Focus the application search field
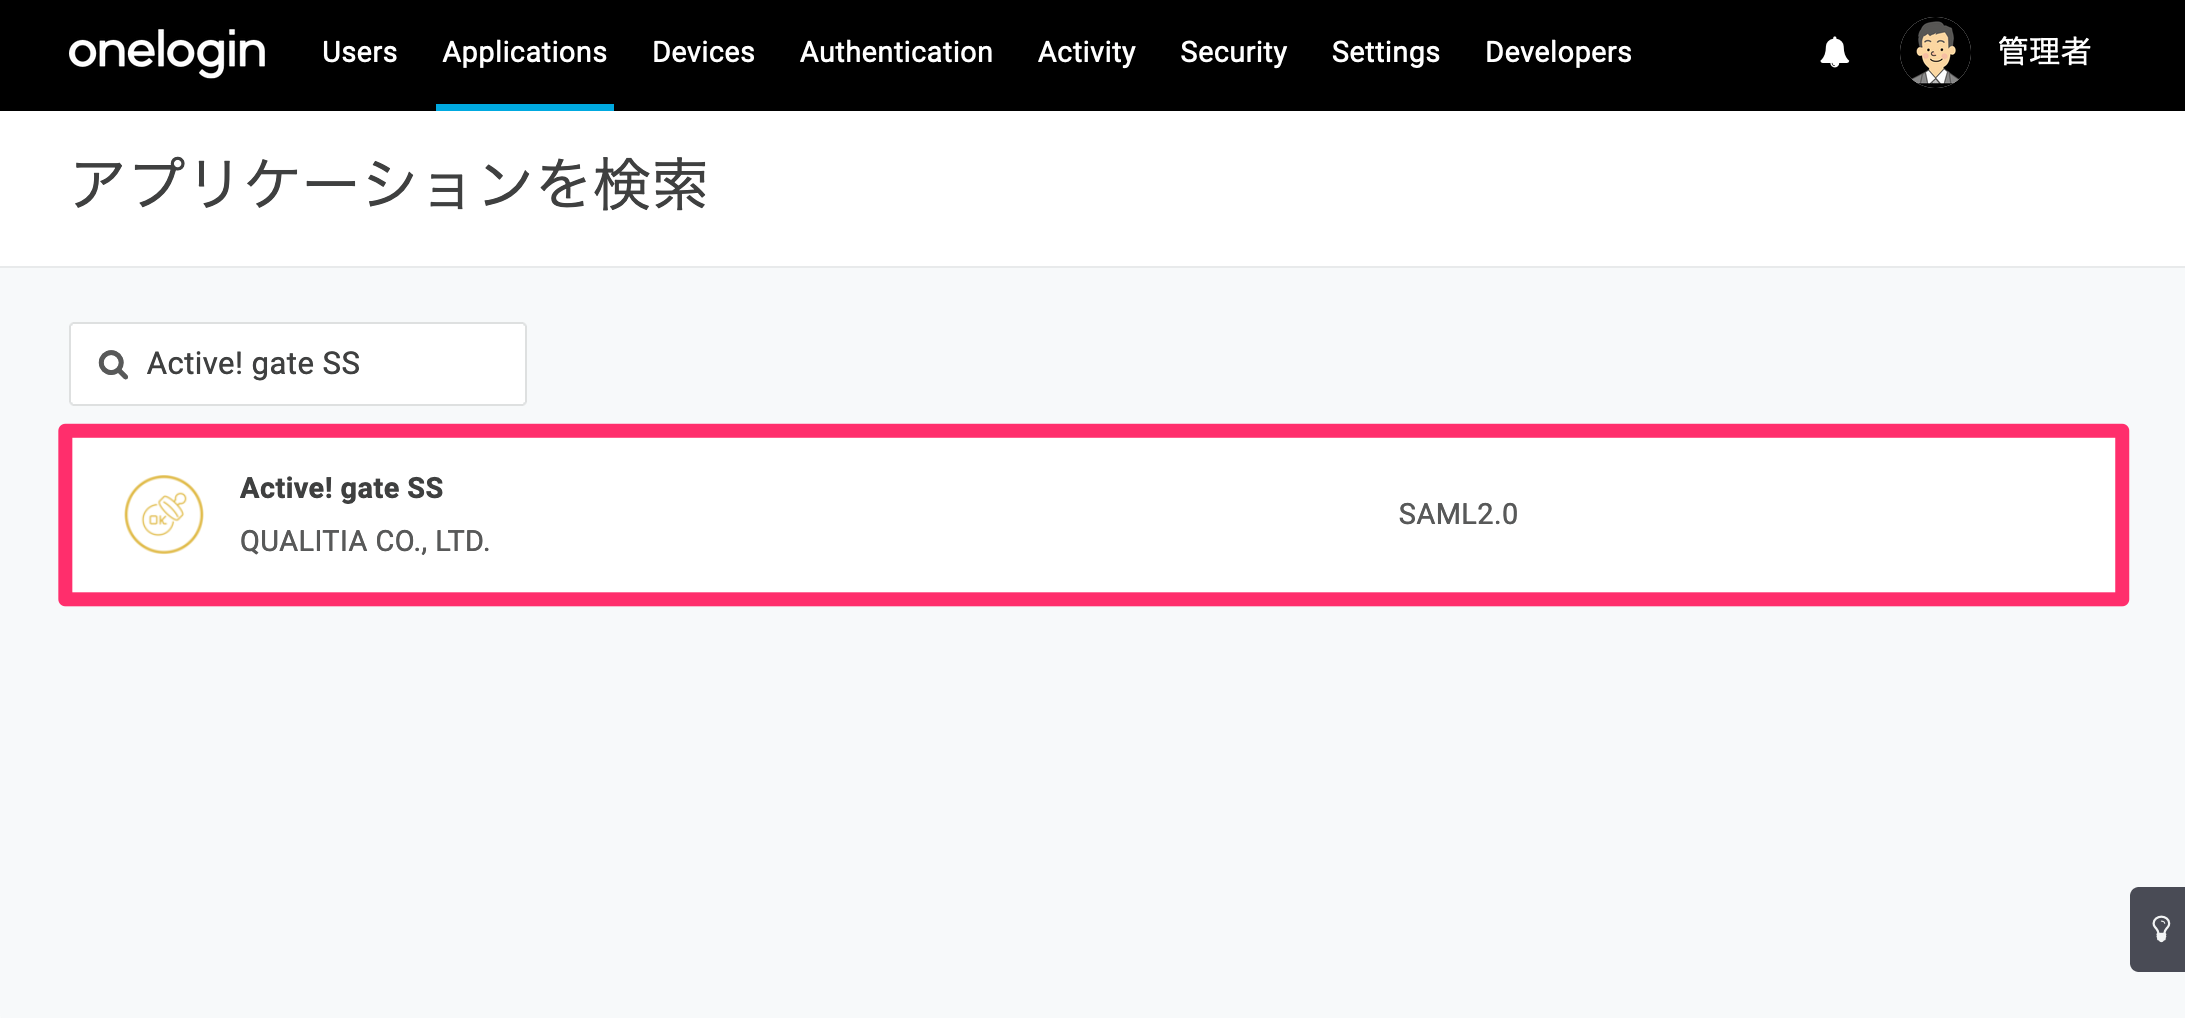The height and width of the screenshot is (1018, 2185). pyautogui.click(x=298, y=364)
